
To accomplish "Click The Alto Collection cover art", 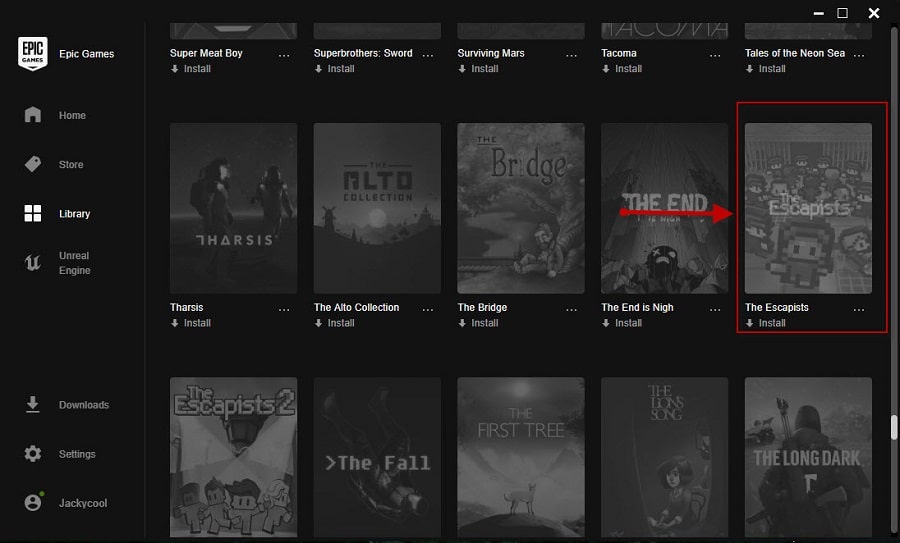I will pos(377,208).
